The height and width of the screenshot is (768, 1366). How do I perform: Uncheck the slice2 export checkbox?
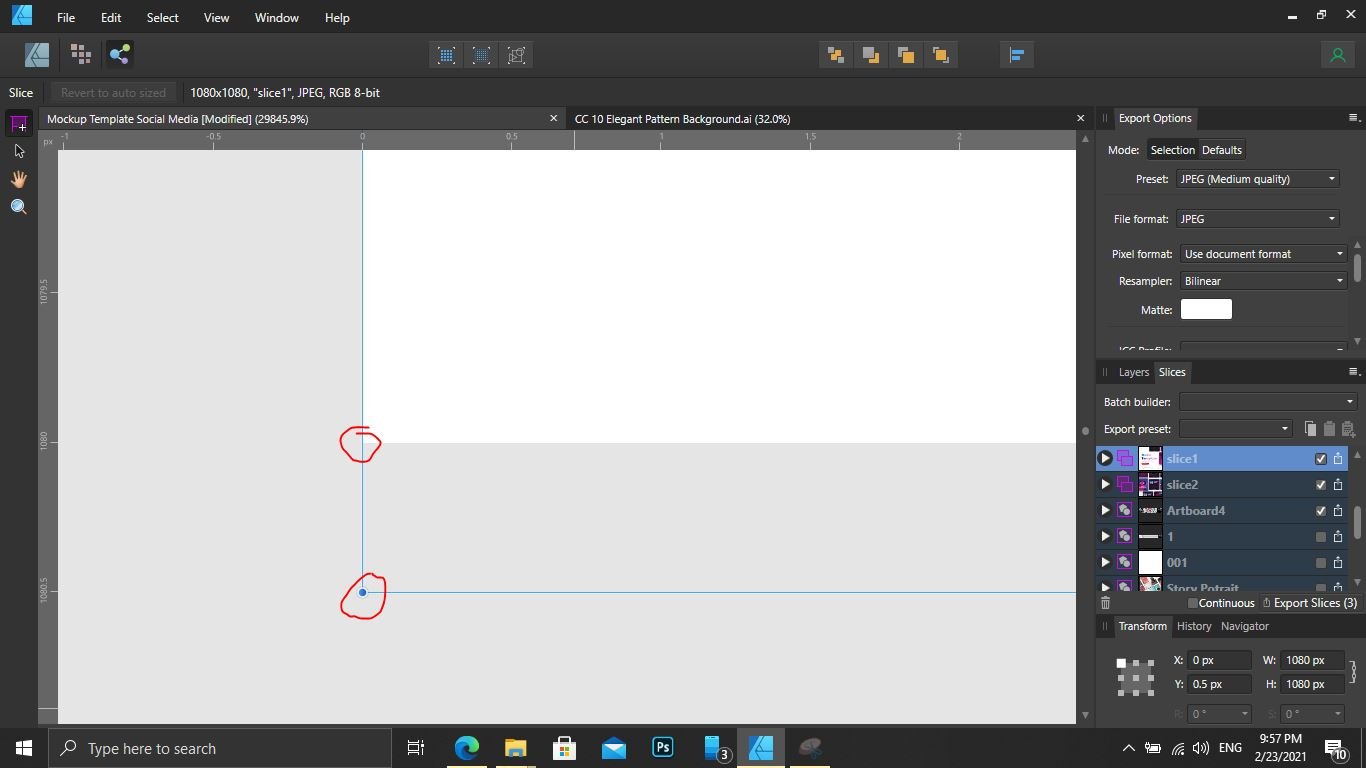coord(1320,484)
